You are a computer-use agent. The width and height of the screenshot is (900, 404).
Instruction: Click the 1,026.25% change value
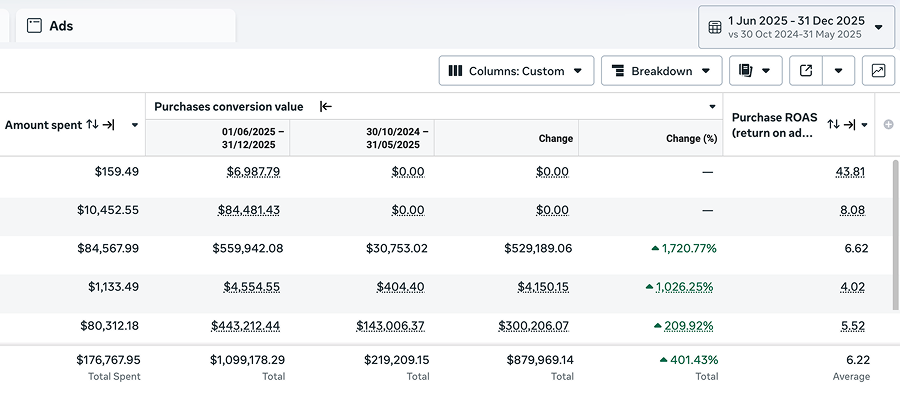click(686, 287)
